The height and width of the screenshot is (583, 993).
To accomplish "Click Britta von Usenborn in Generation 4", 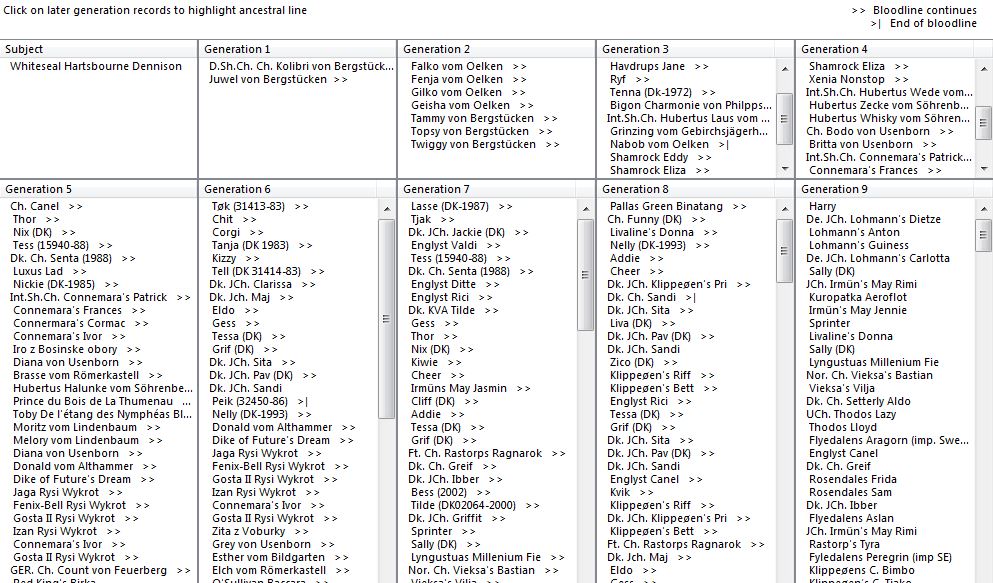I will (x=872, y=144).
